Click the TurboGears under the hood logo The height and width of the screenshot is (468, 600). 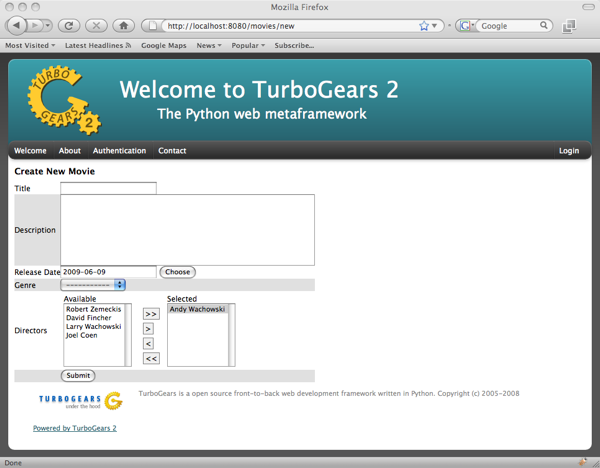tap(81, 401)
